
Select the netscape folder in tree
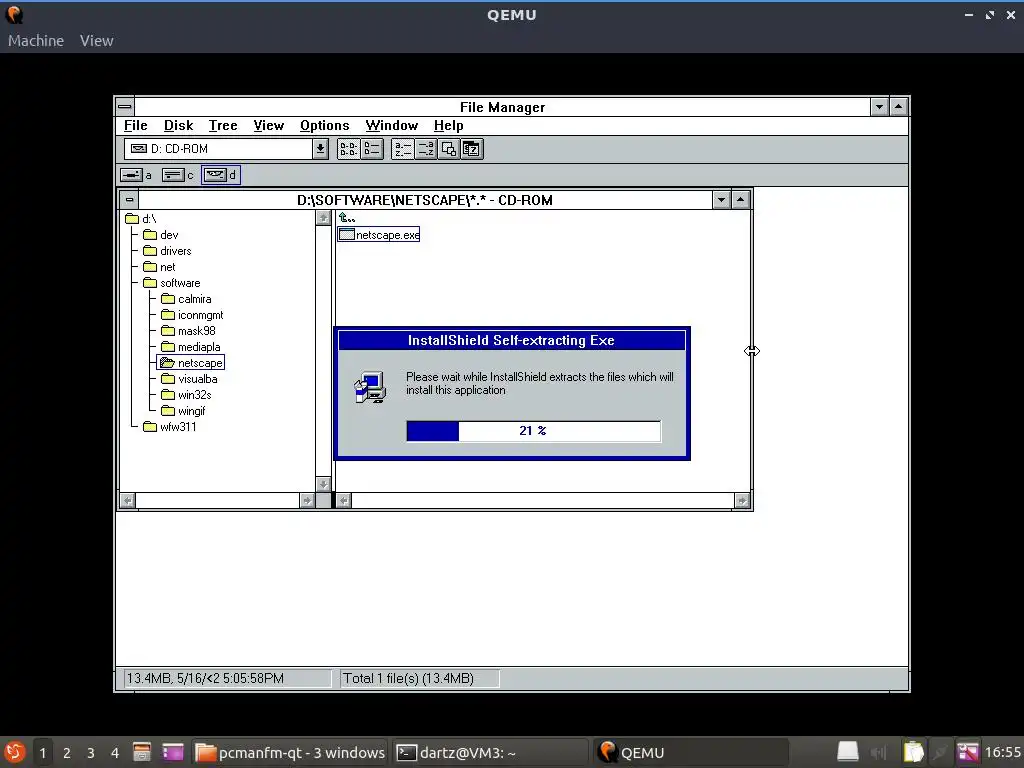point(191,363)
